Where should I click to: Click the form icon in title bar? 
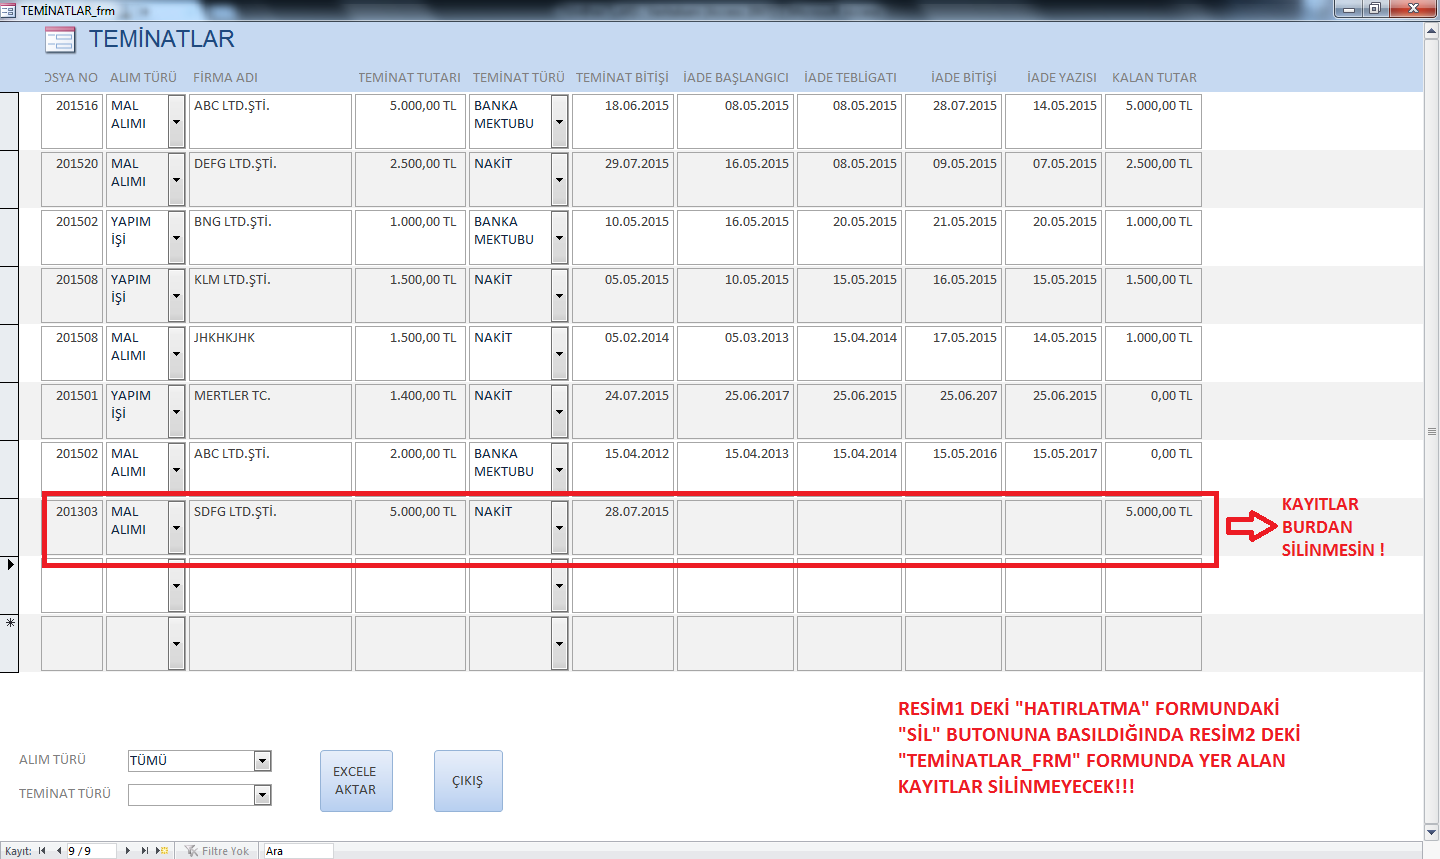coord(9,10)
